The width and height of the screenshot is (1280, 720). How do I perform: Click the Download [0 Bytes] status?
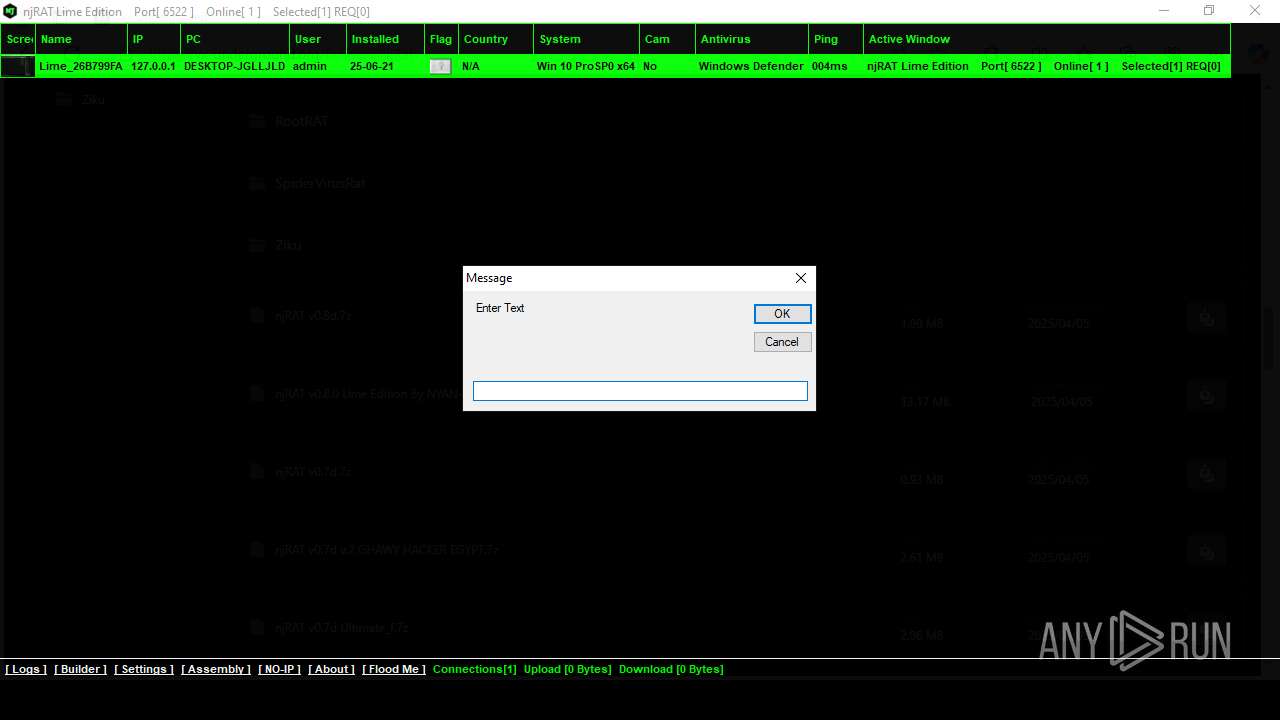[671, 669]
